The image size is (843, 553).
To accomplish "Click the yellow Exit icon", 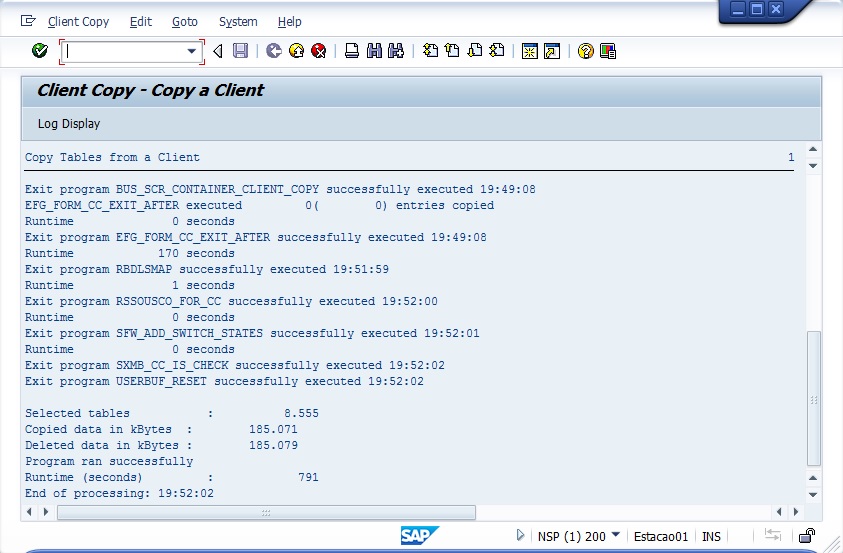I will (x=296, y=51).
